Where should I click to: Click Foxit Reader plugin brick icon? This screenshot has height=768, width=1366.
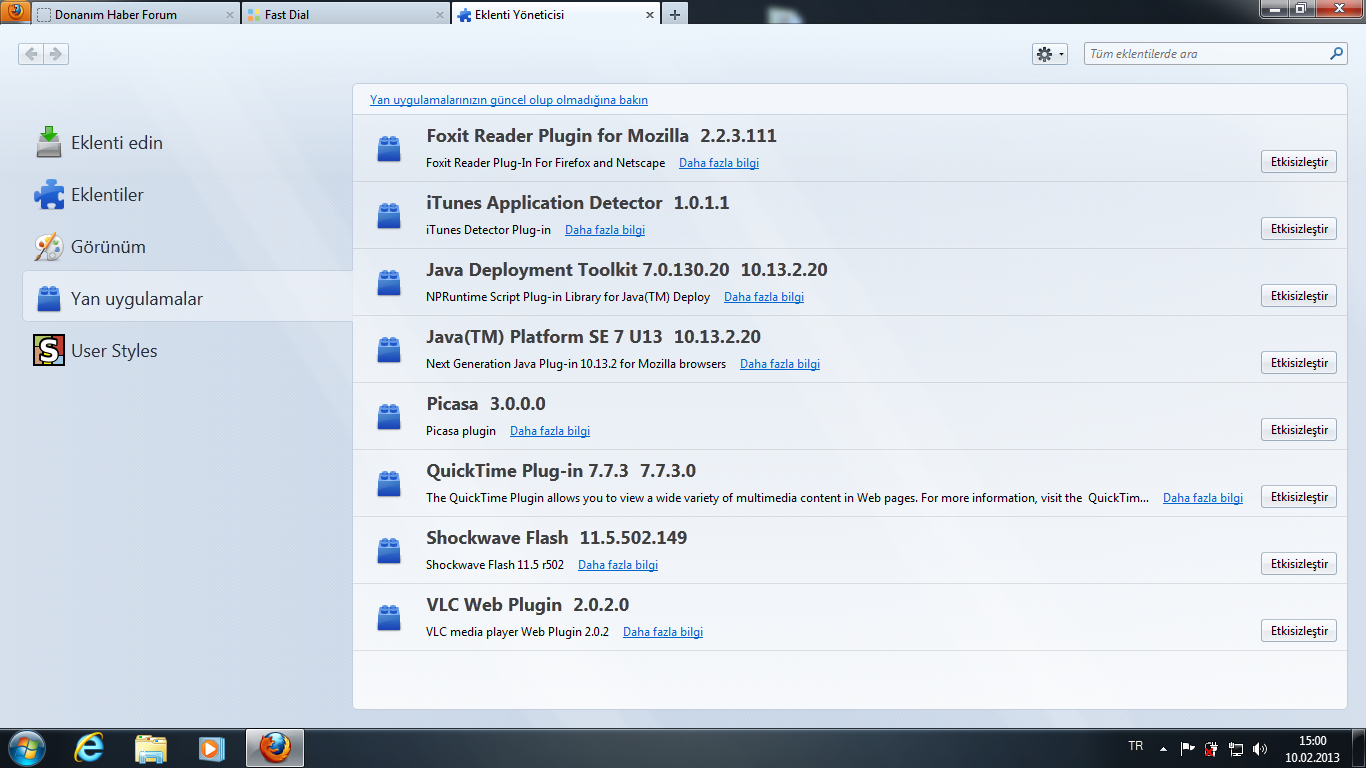coord(389,148)
